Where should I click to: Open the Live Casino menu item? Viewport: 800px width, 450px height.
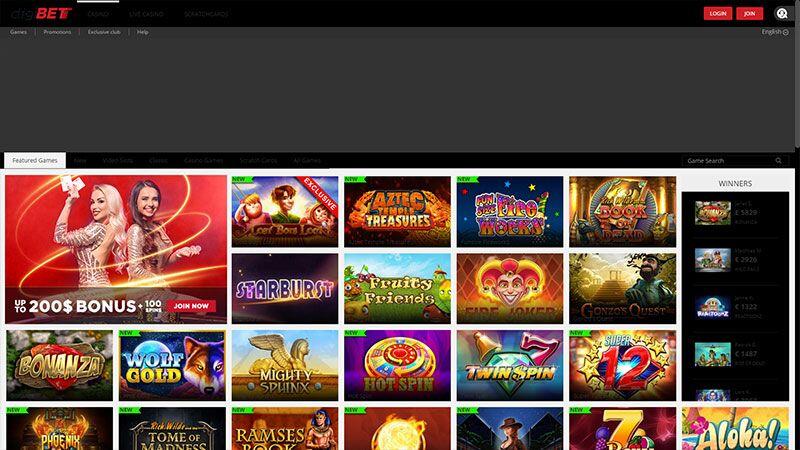[x=146, y=14]
